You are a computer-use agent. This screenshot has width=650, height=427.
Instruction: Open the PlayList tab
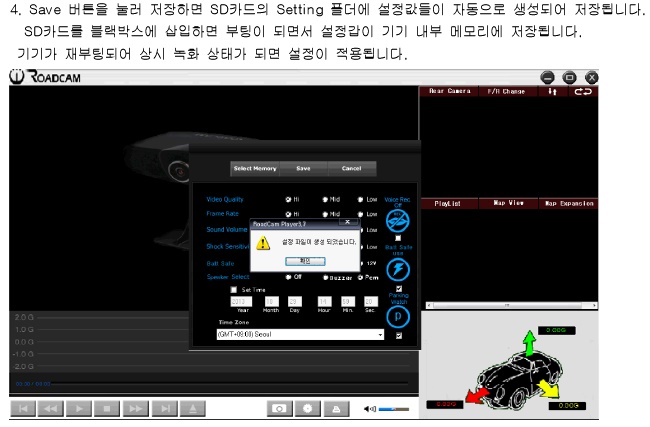tap(448, 204)
